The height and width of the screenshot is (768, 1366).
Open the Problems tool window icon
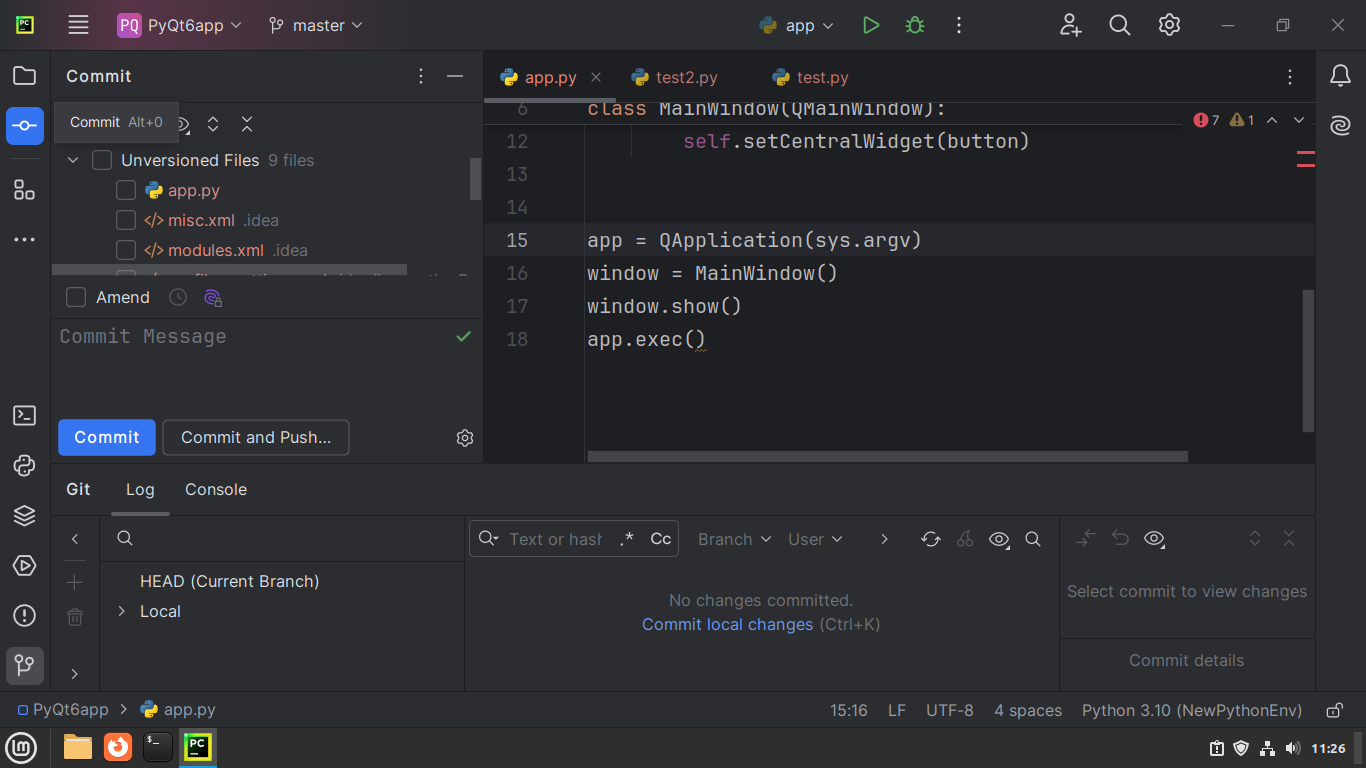click(x=25, y=616)
